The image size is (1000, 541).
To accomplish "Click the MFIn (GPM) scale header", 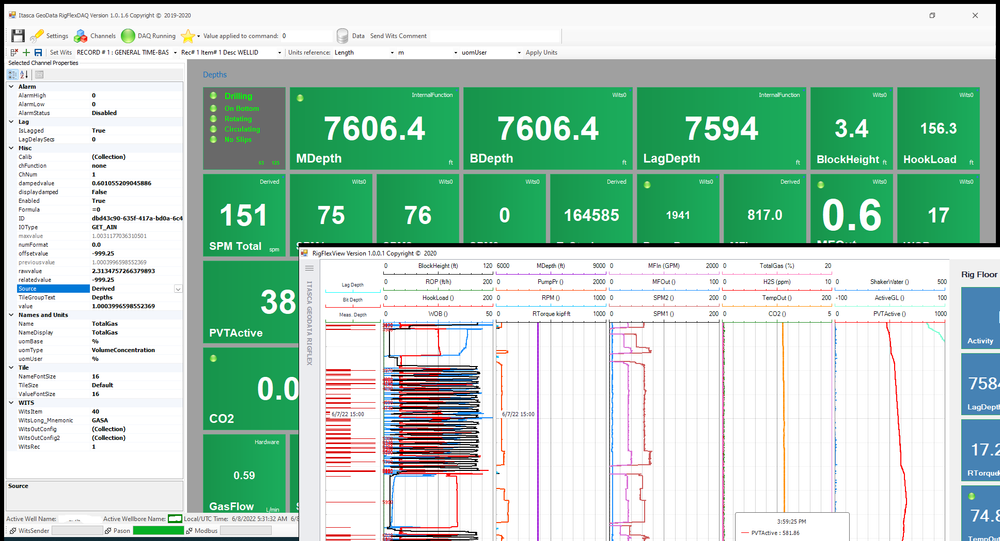I will pyautogui.click(x=664, y=265).
